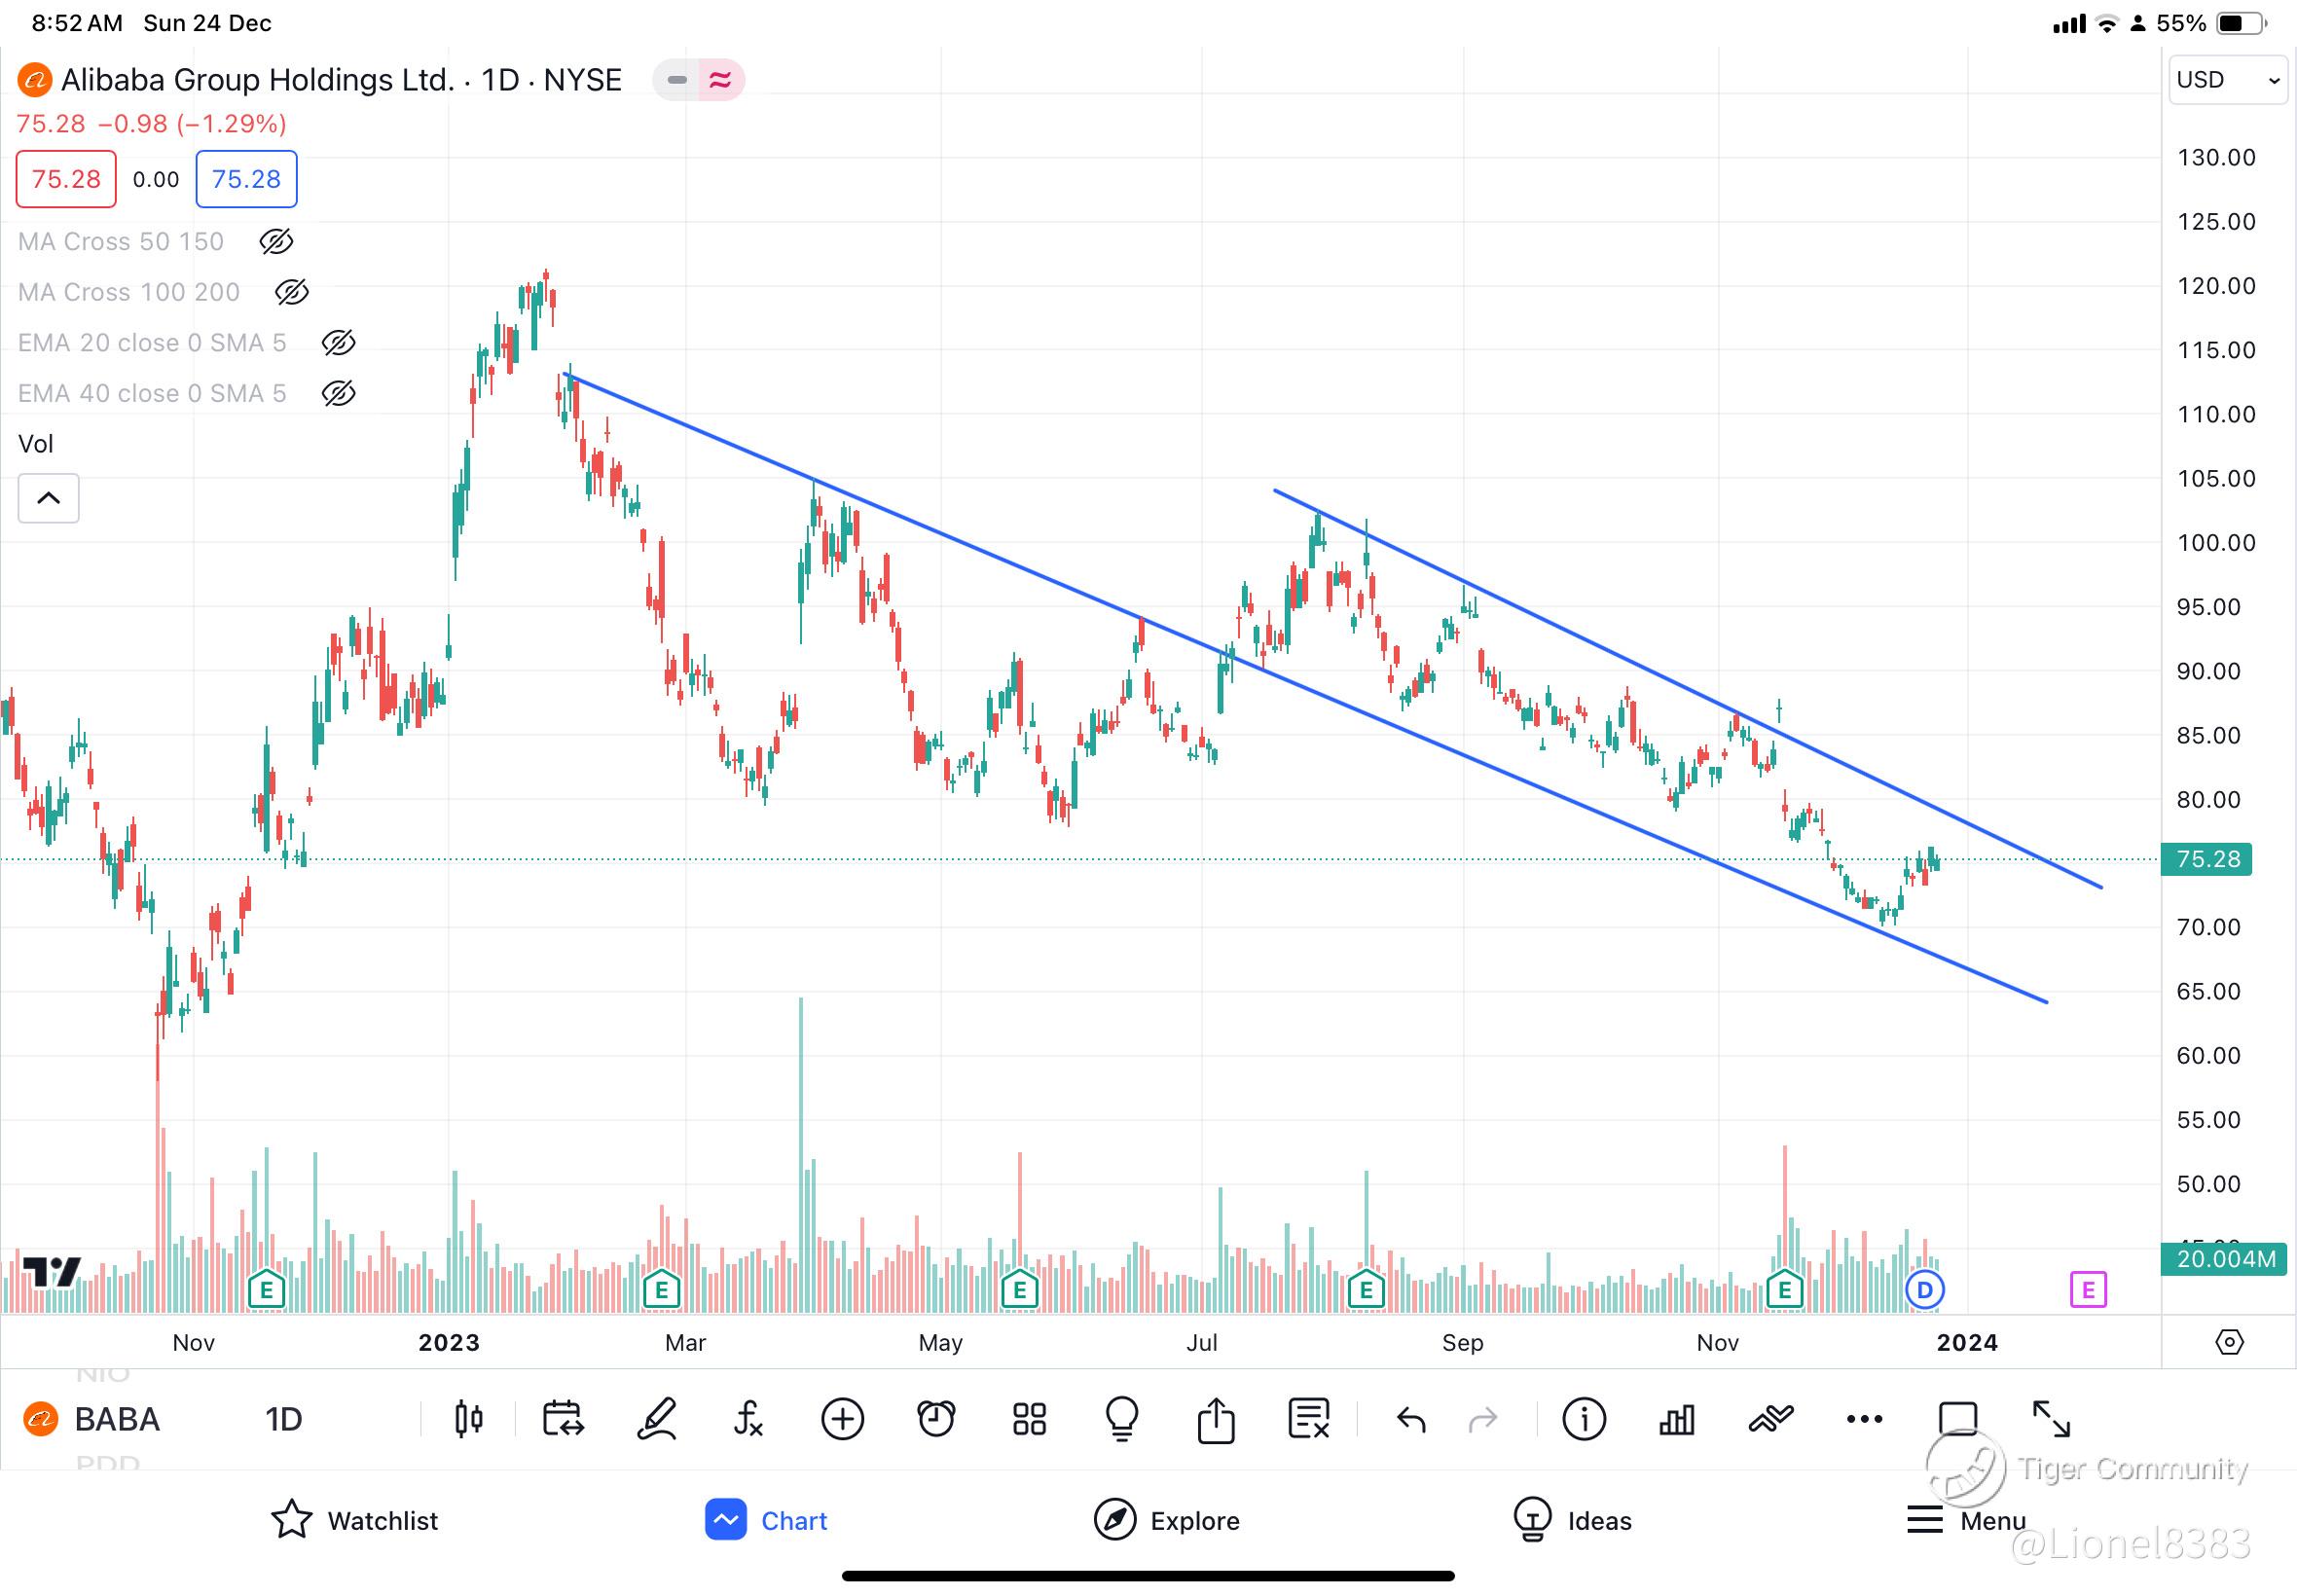Screen dimensions: 2297x1596
Task: Tap the ideas lightbulb toolbar icon
Action: 1122,1418
